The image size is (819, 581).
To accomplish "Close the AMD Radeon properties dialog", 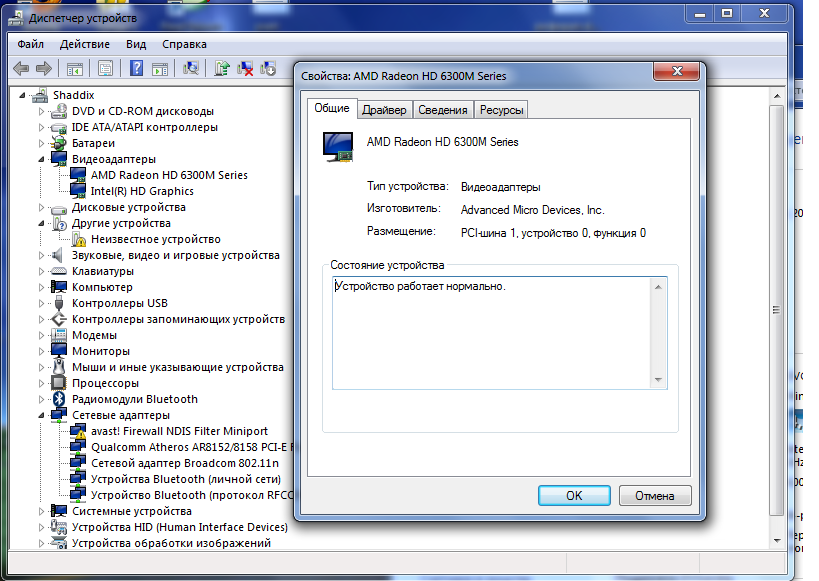I will [676, 72].
